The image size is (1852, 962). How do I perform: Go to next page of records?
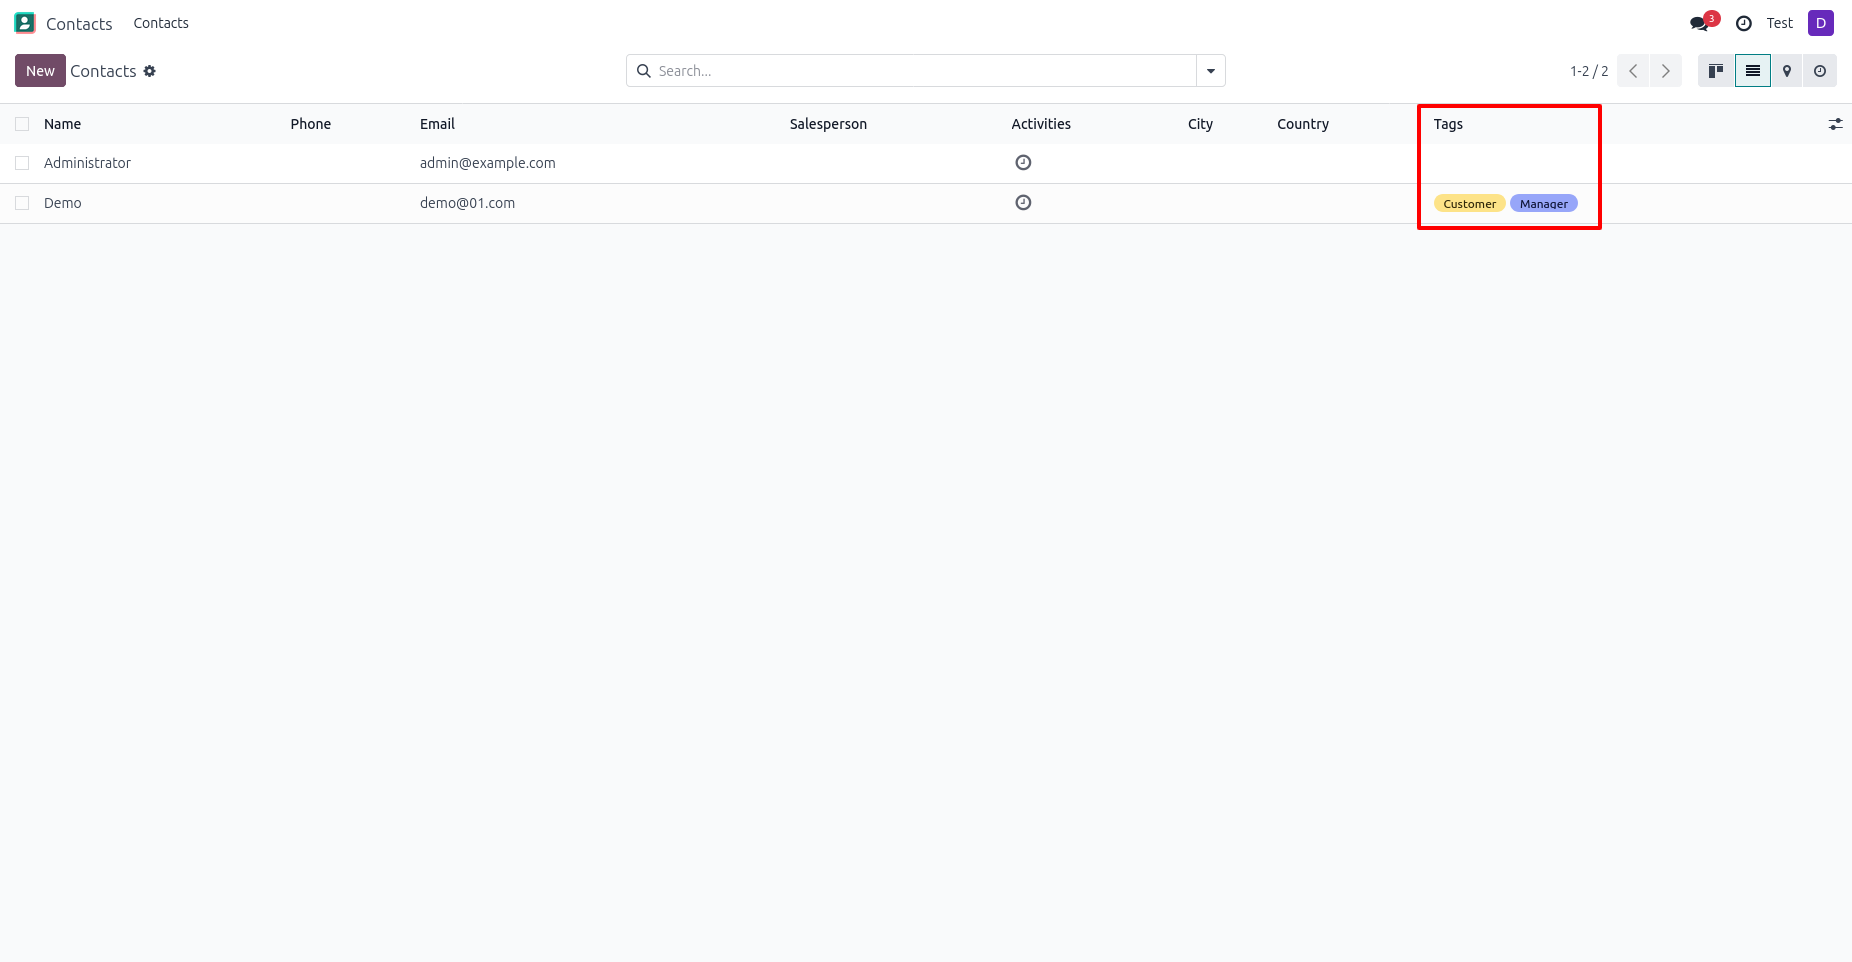coord(1666,71)
